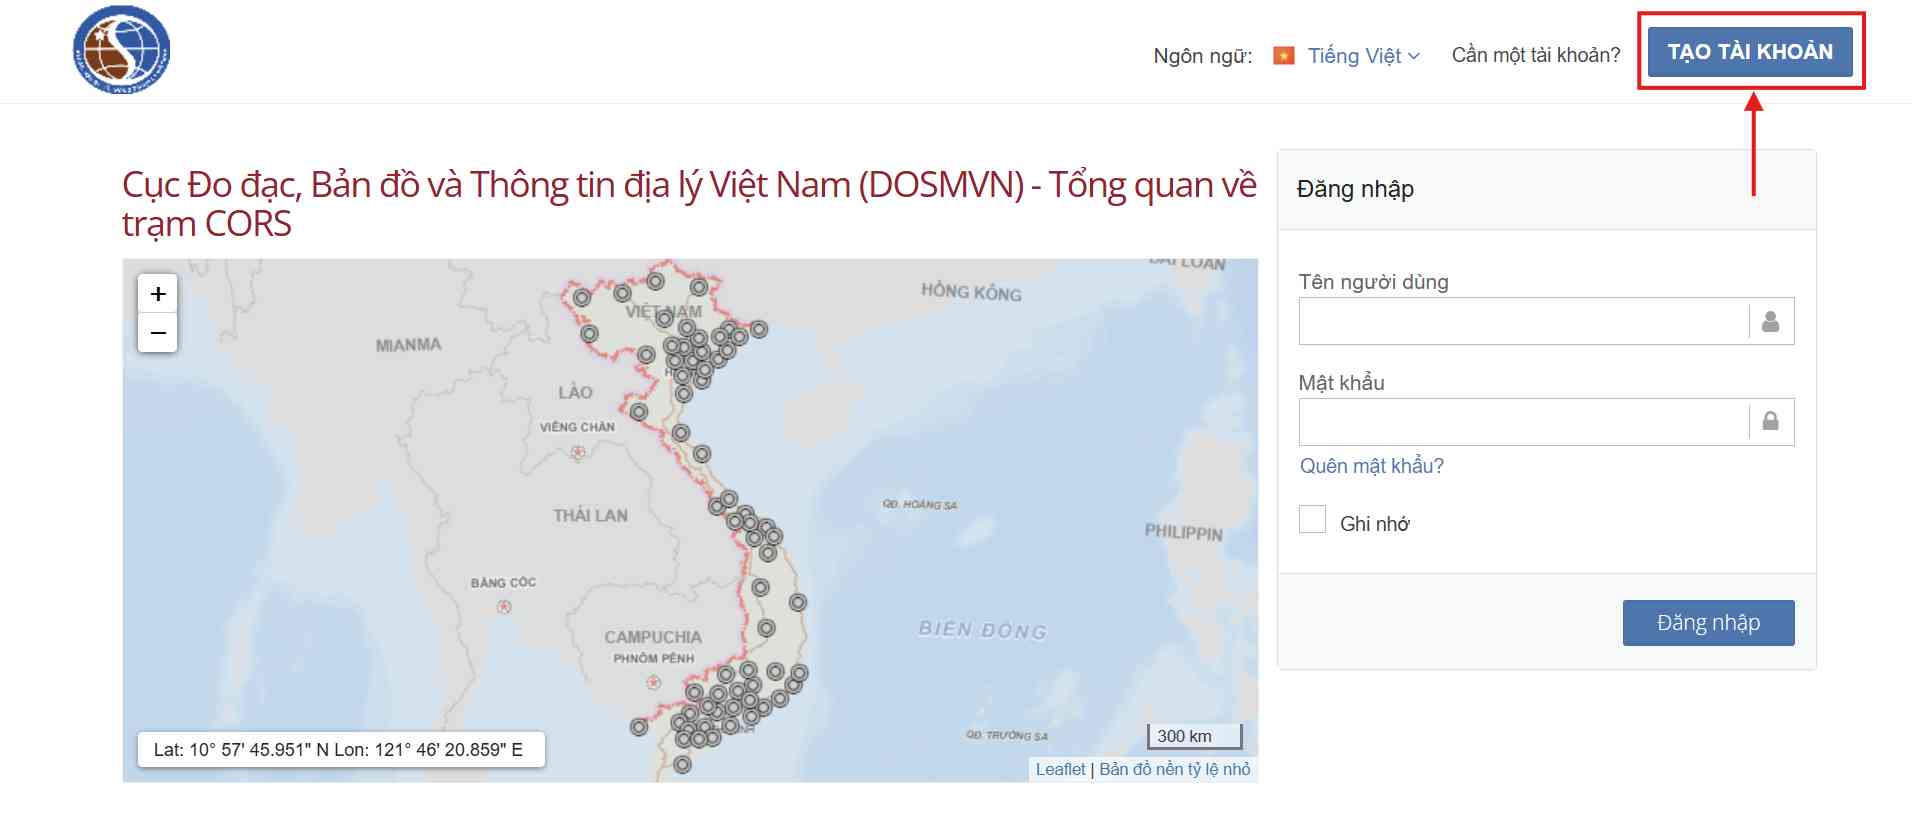Click the blue Đăng nhập button
The image size is (1912, 815).
point(1708,623)
